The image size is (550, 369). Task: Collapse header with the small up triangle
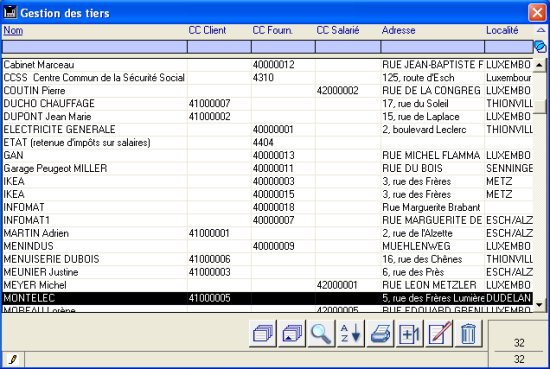(x=541, y=31)
